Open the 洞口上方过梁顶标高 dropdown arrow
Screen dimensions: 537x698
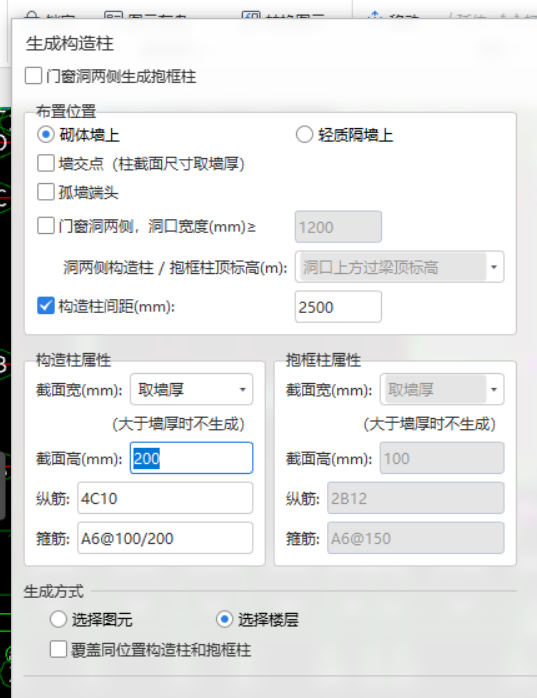coord(494,267)
